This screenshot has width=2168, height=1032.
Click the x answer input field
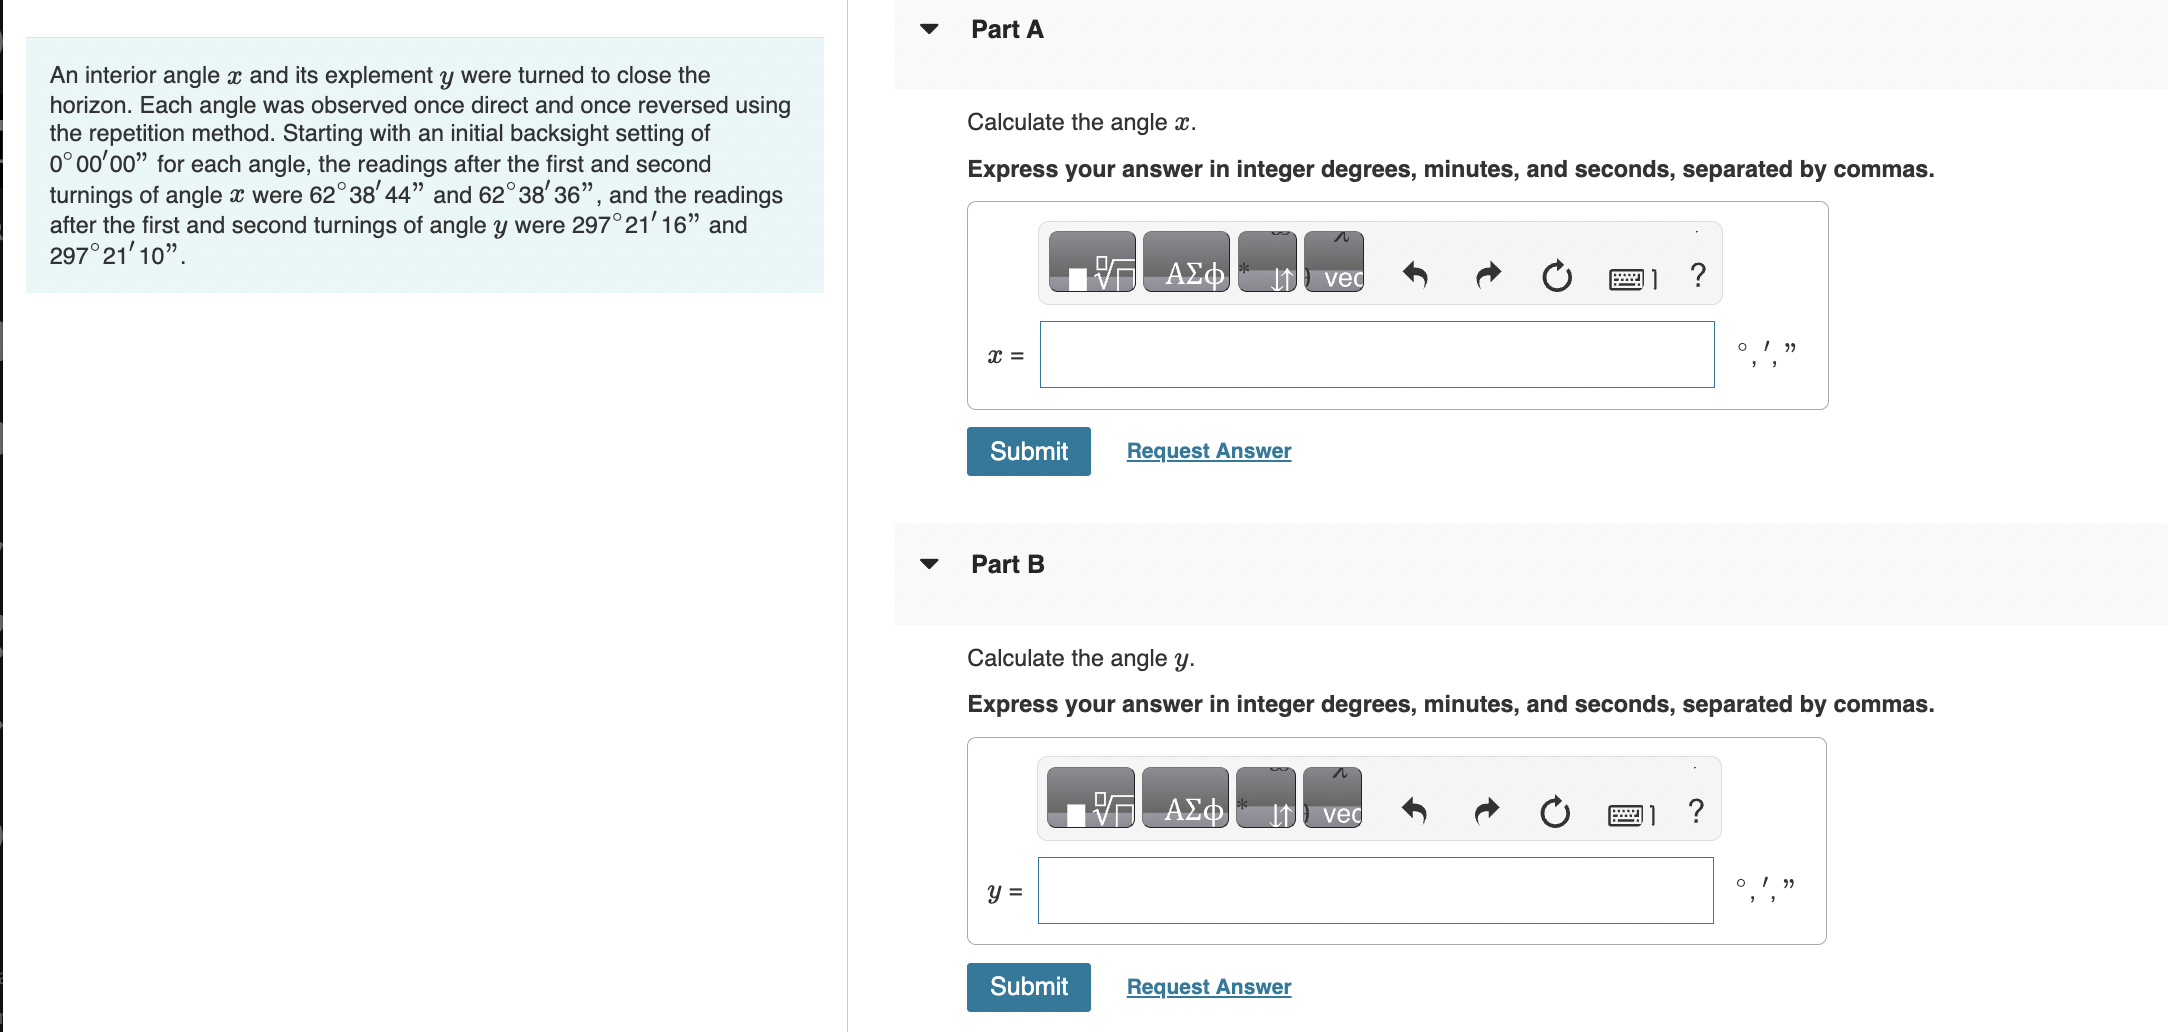tap(1376, 354)
